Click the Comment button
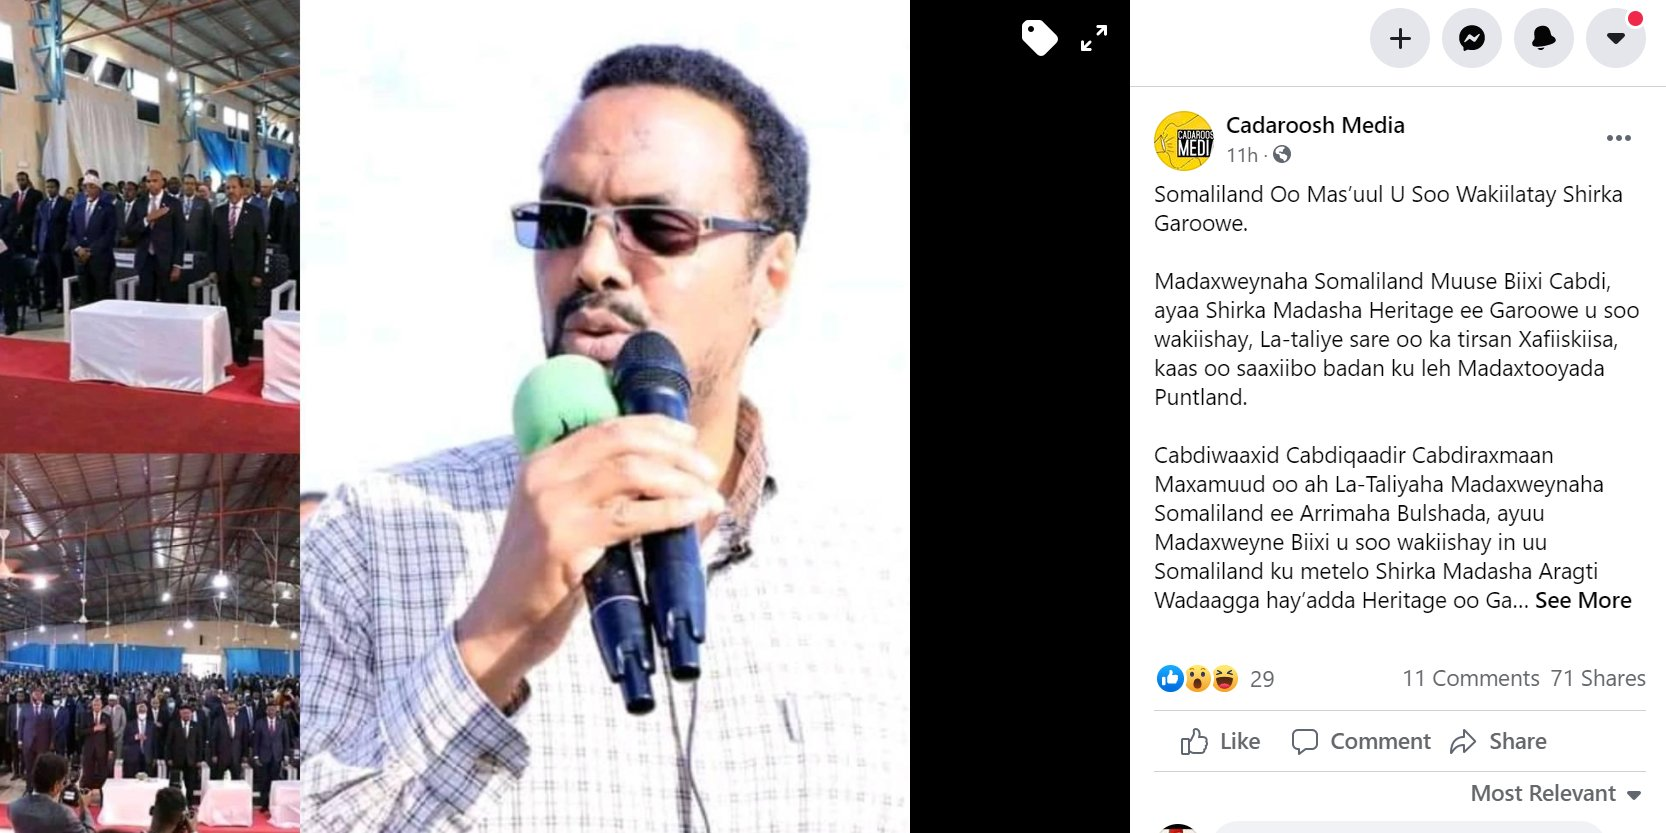 1361,741
